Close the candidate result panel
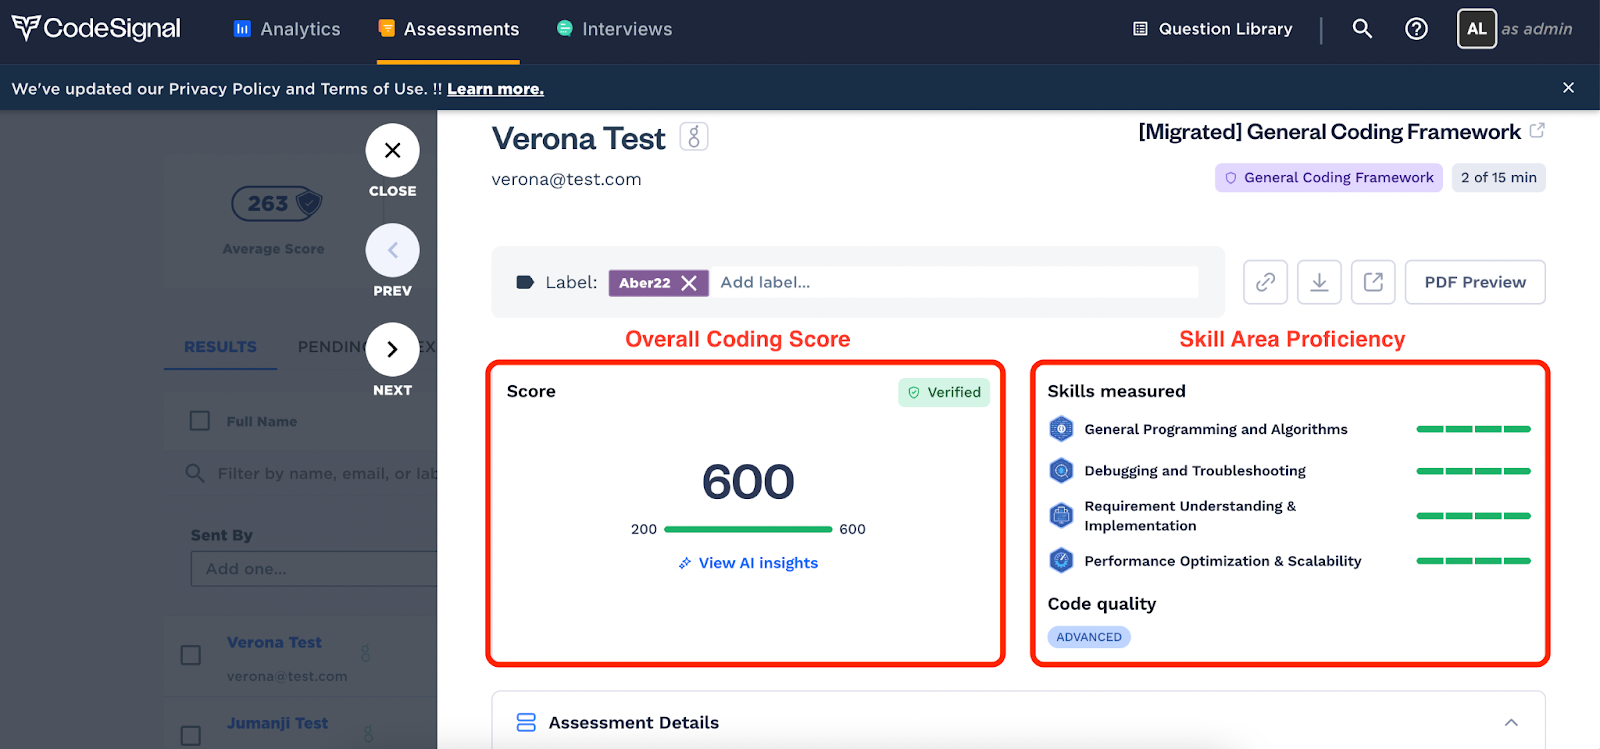Image resolution: width=1600 pixels, height=749 pixels. click(392, 150)
